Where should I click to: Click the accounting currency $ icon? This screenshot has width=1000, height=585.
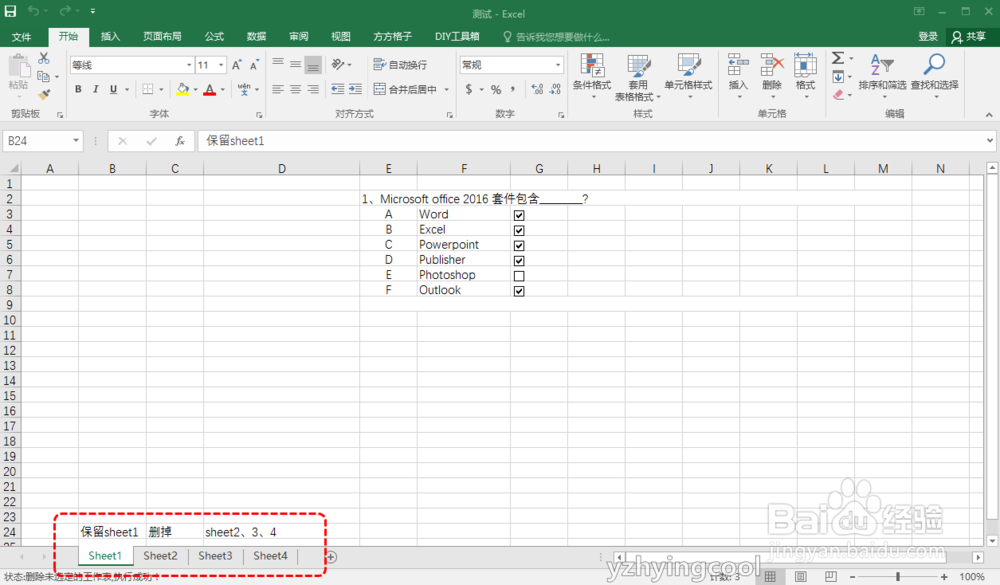tap(469, 89)
